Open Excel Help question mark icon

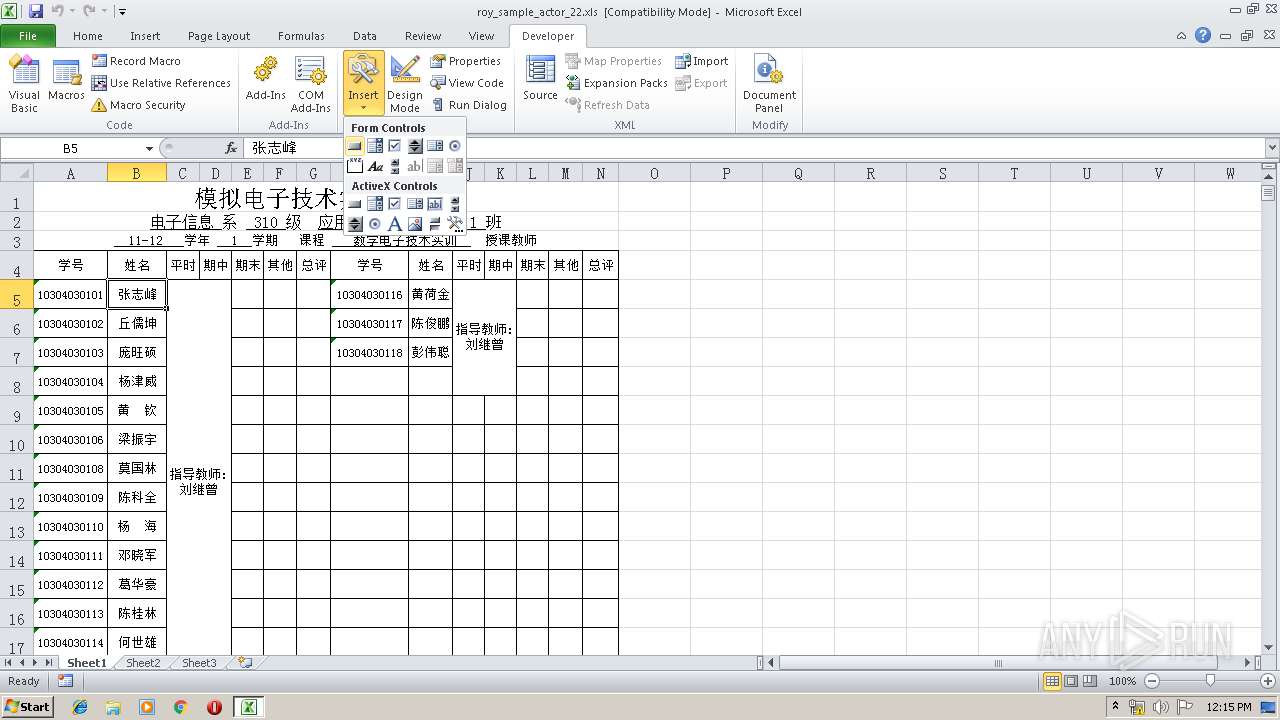(1203, 35)
